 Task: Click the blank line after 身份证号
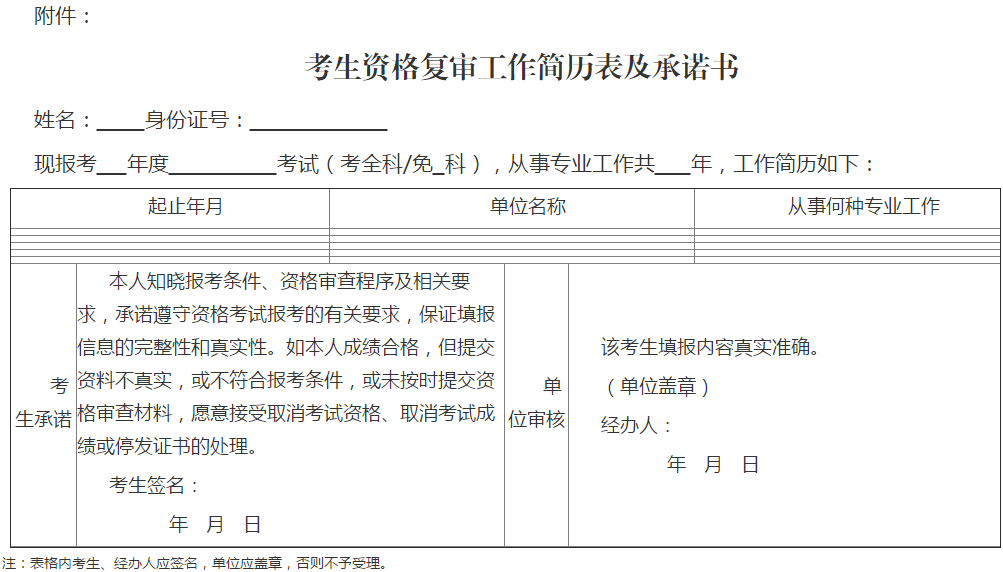pos(318,123)
